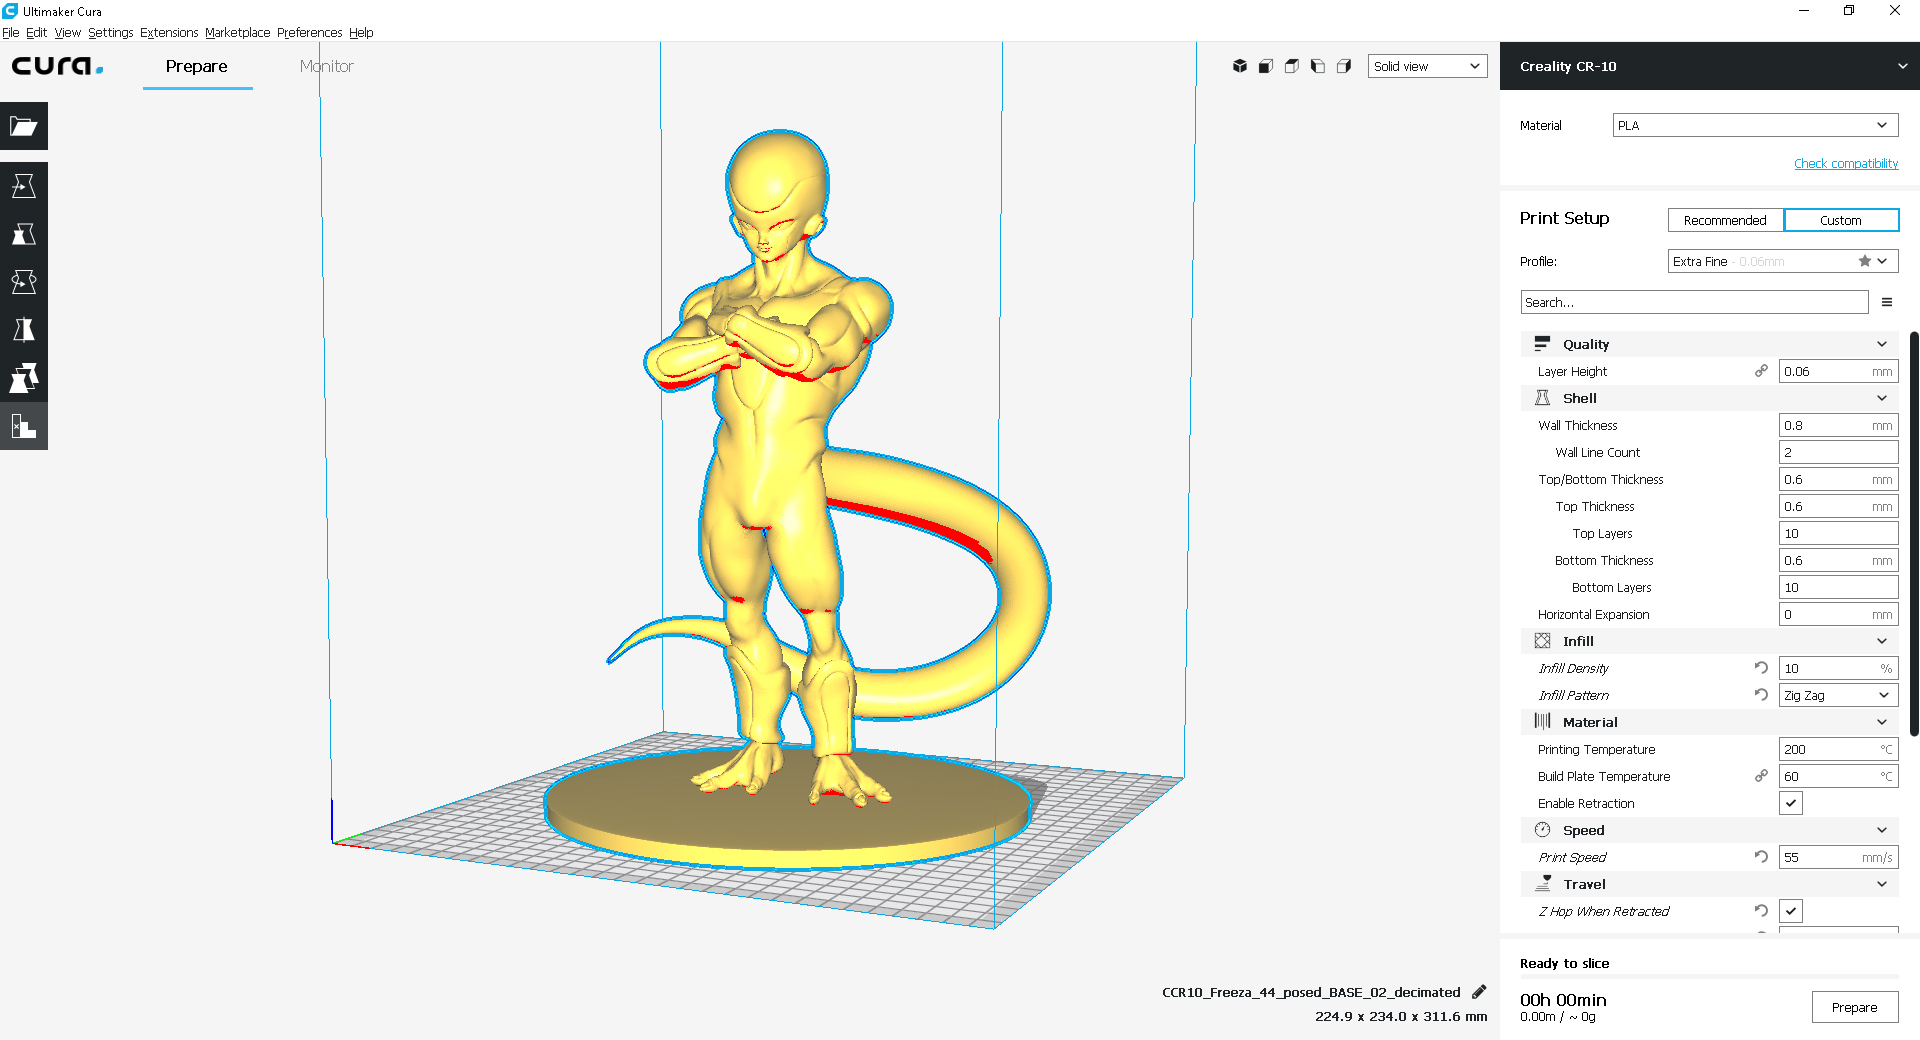
Task: Open the File menu
Action: tap(11, 32)
